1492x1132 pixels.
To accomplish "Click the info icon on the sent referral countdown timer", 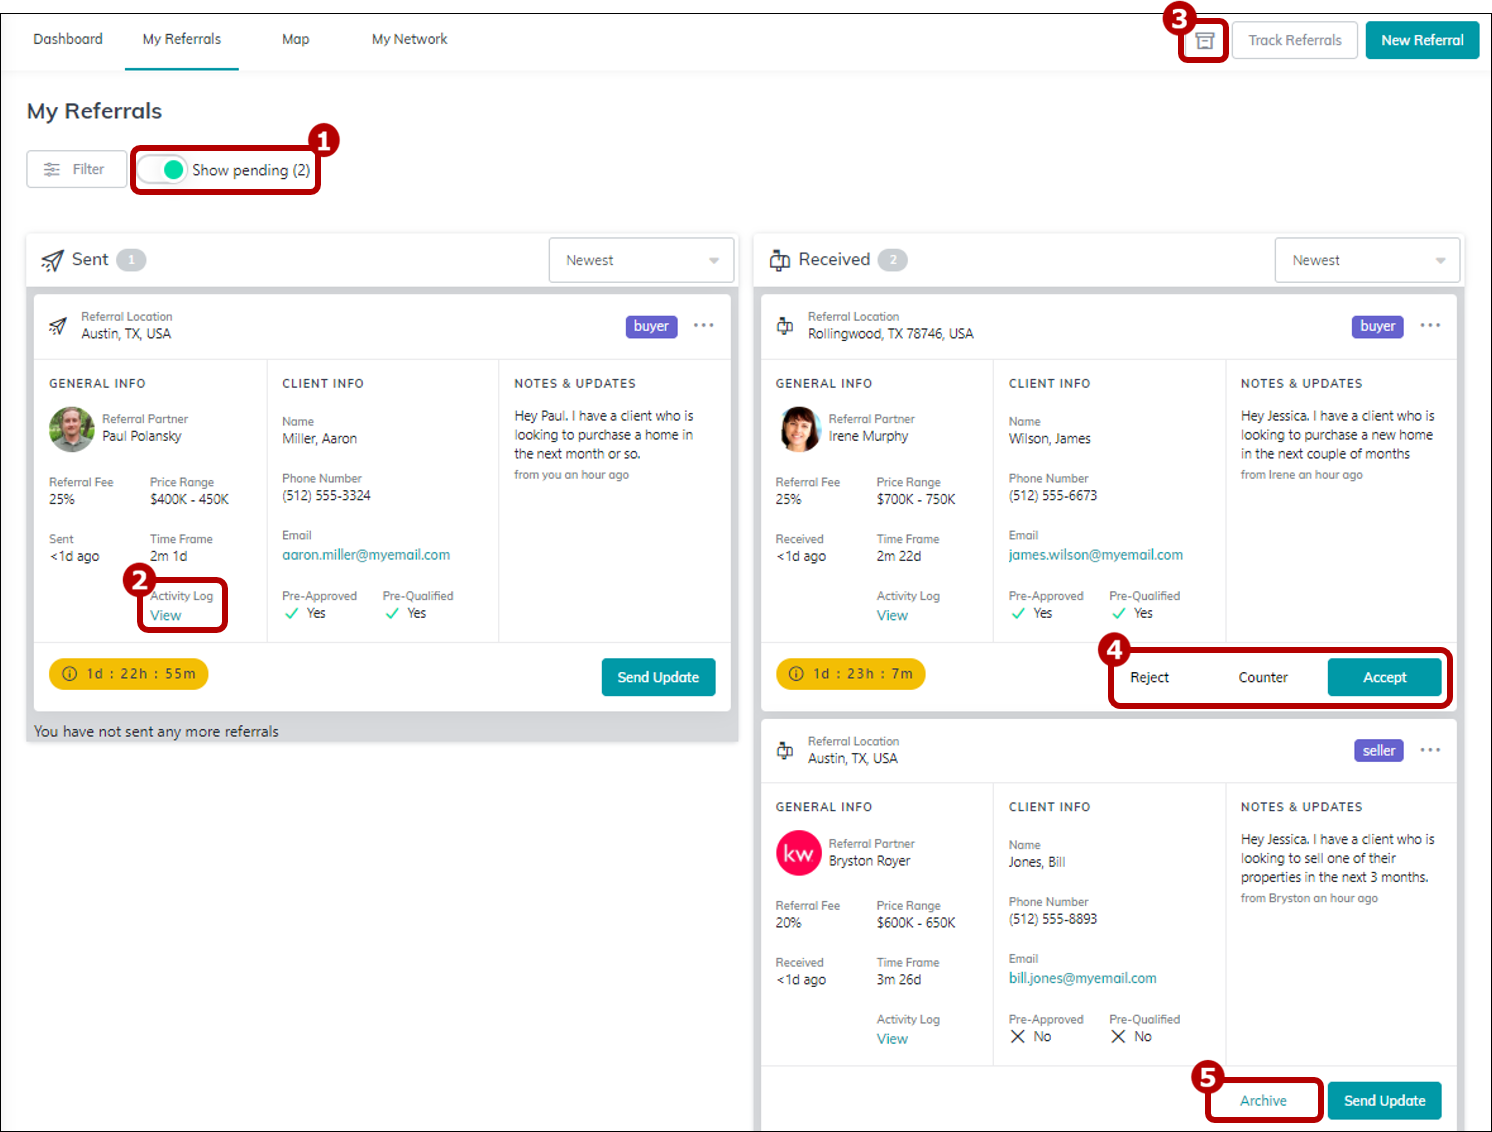I will (69, 673).
